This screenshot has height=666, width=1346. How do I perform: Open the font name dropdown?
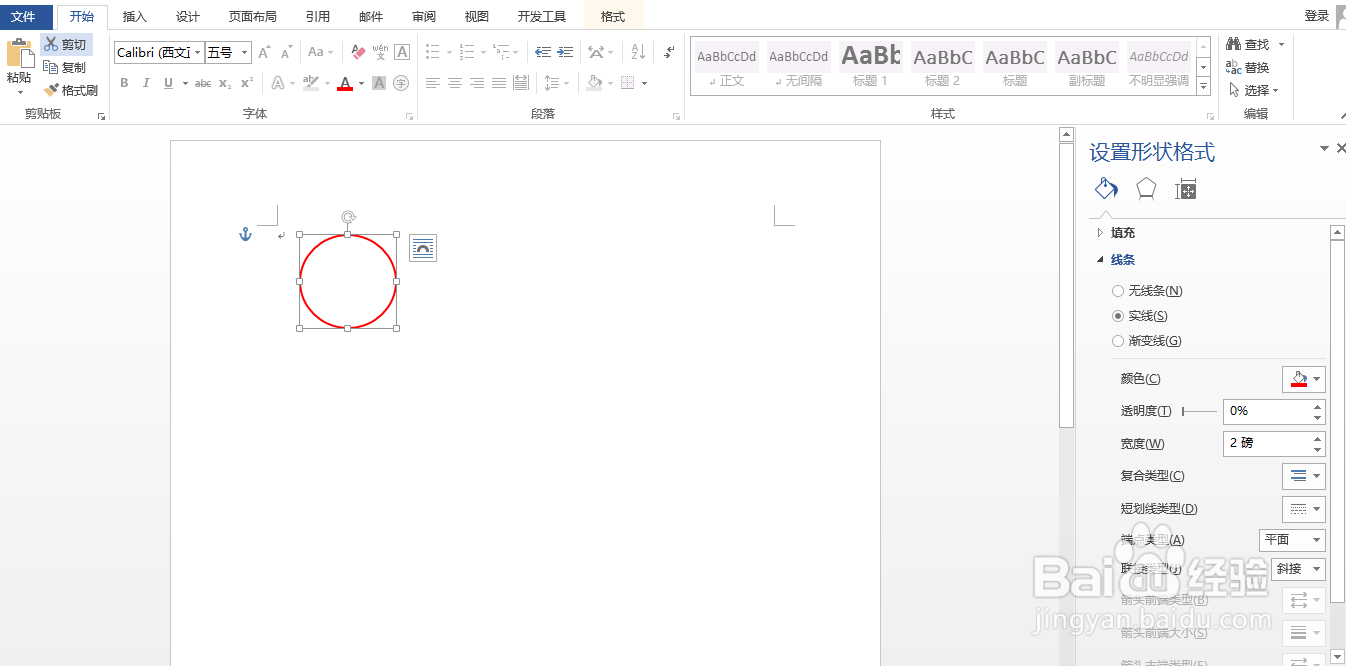198,52
